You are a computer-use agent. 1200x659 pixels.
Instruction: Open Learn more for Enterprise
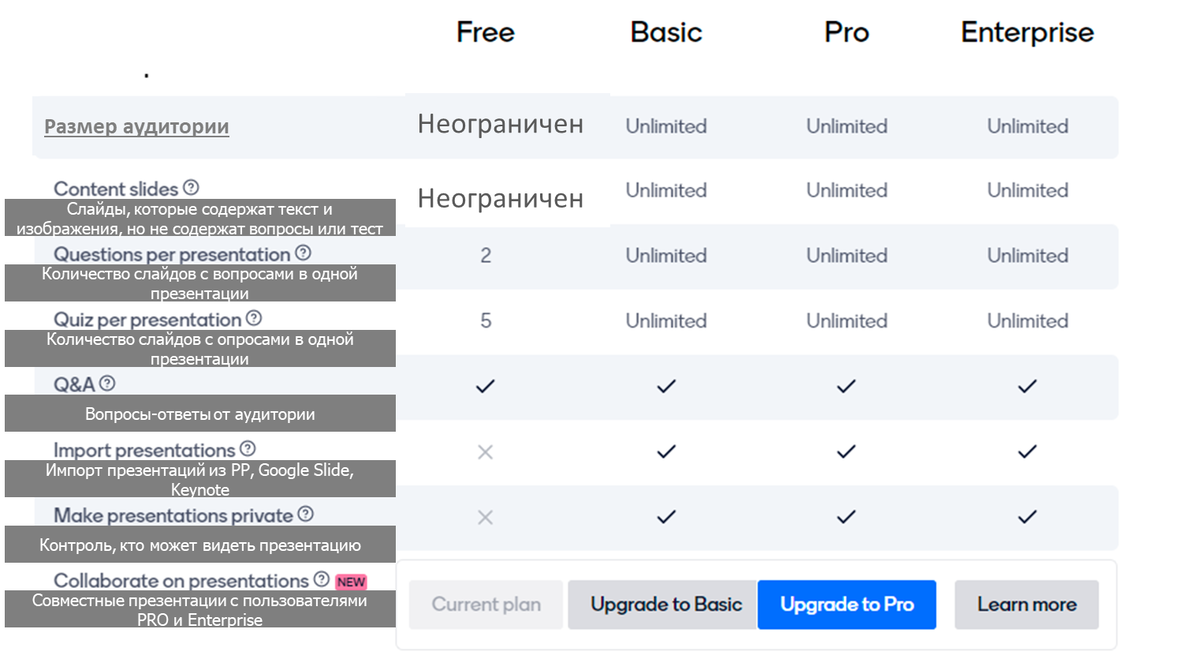pos(1027,604)
